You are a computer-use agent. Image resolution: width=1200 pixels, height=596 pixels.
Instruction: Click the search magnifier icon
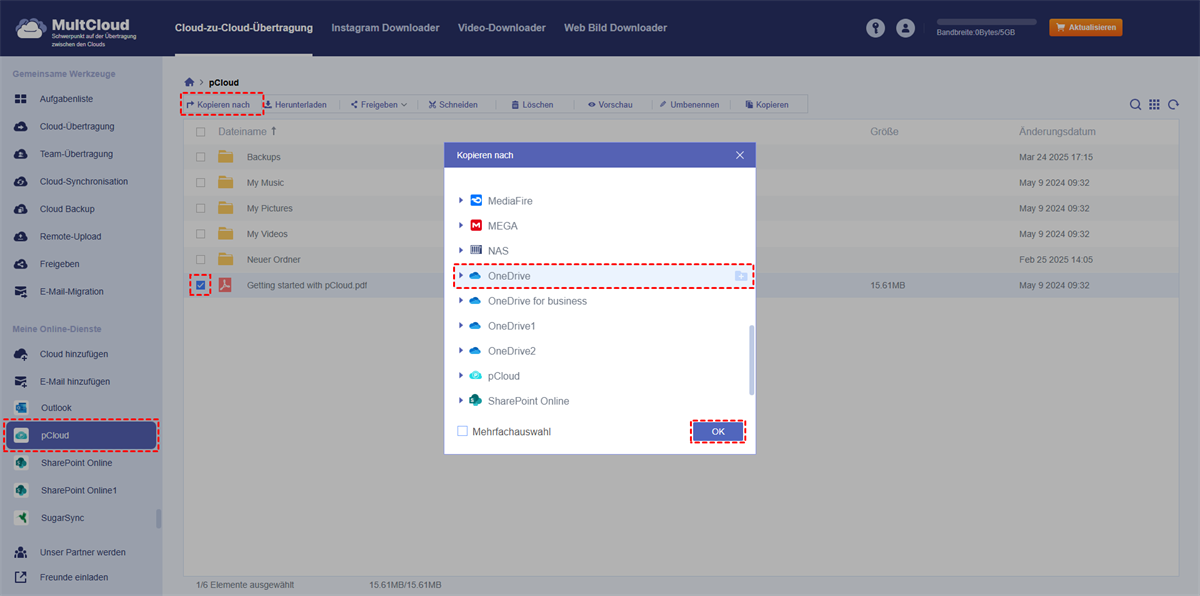click(x=1136, y=105)
